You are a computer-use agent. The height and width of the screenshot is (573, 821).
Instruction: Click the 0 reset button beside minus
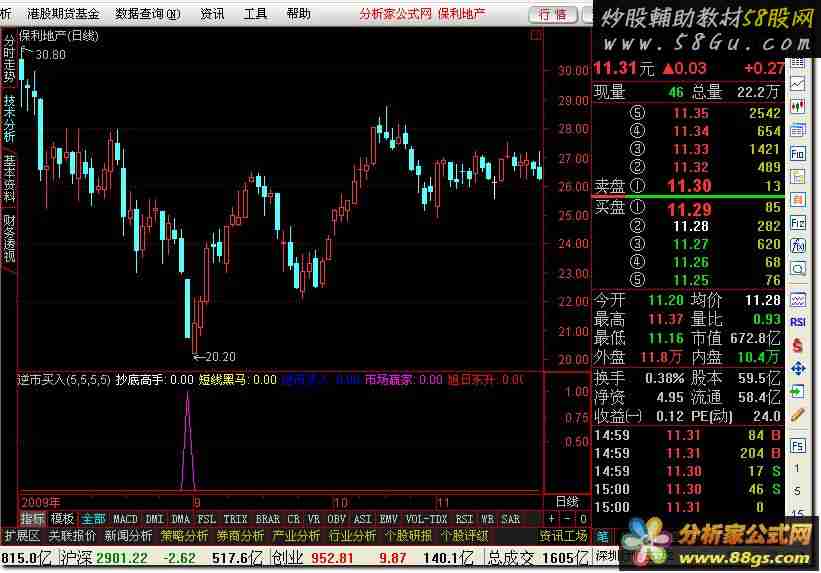pos(583,519)
